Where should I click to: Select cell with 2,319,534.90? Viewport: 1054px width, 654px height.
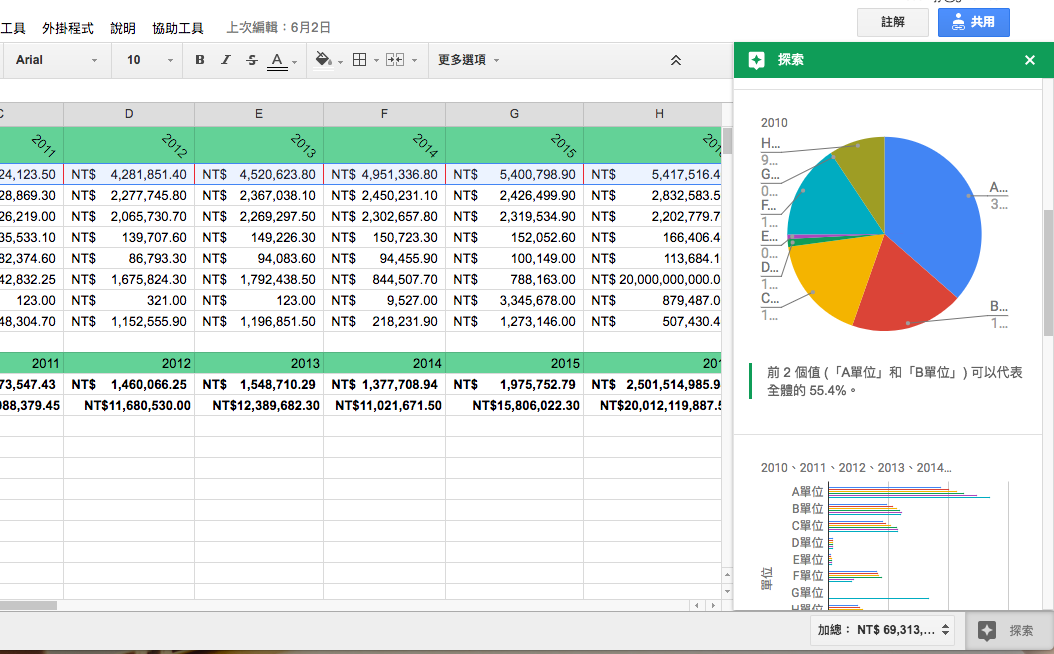coord(514,216)
